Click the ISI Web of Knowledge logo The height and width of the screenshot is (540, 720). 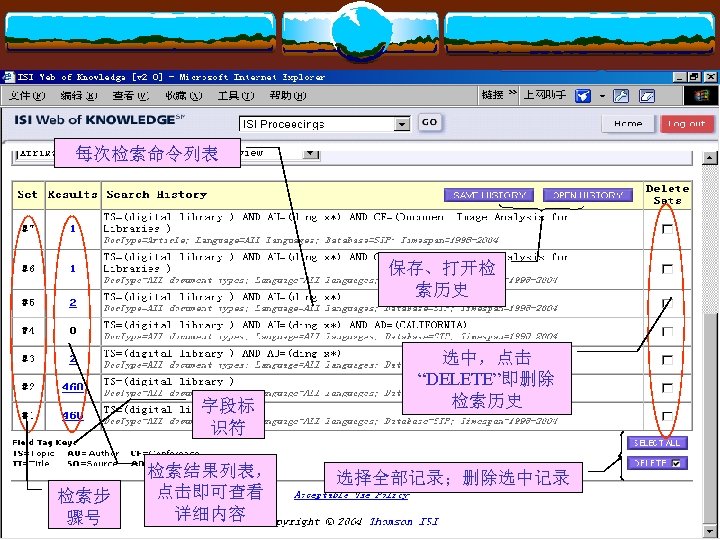(99, 120)
